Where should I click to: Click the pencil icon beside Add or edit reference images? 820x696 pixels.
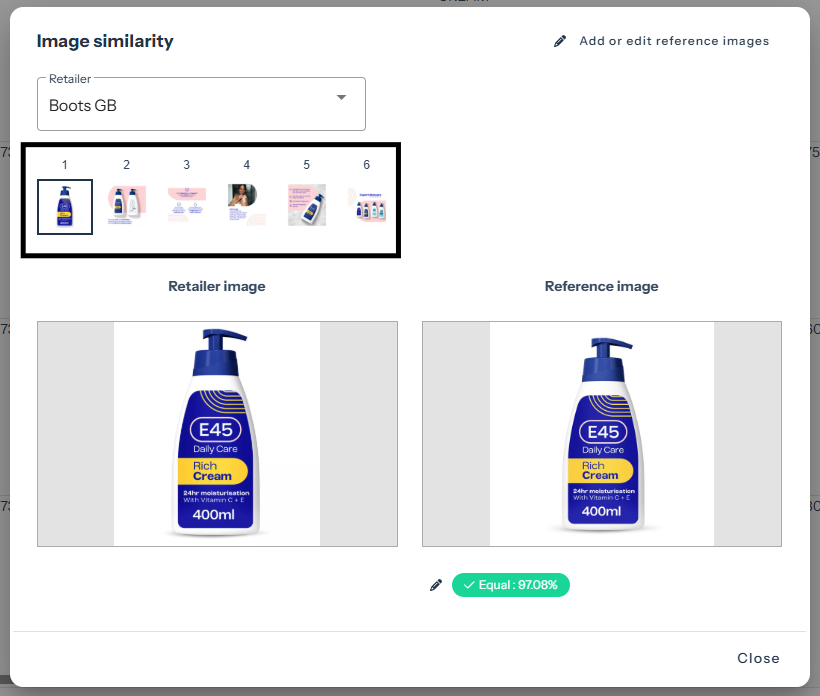click(x=560, y=42)
